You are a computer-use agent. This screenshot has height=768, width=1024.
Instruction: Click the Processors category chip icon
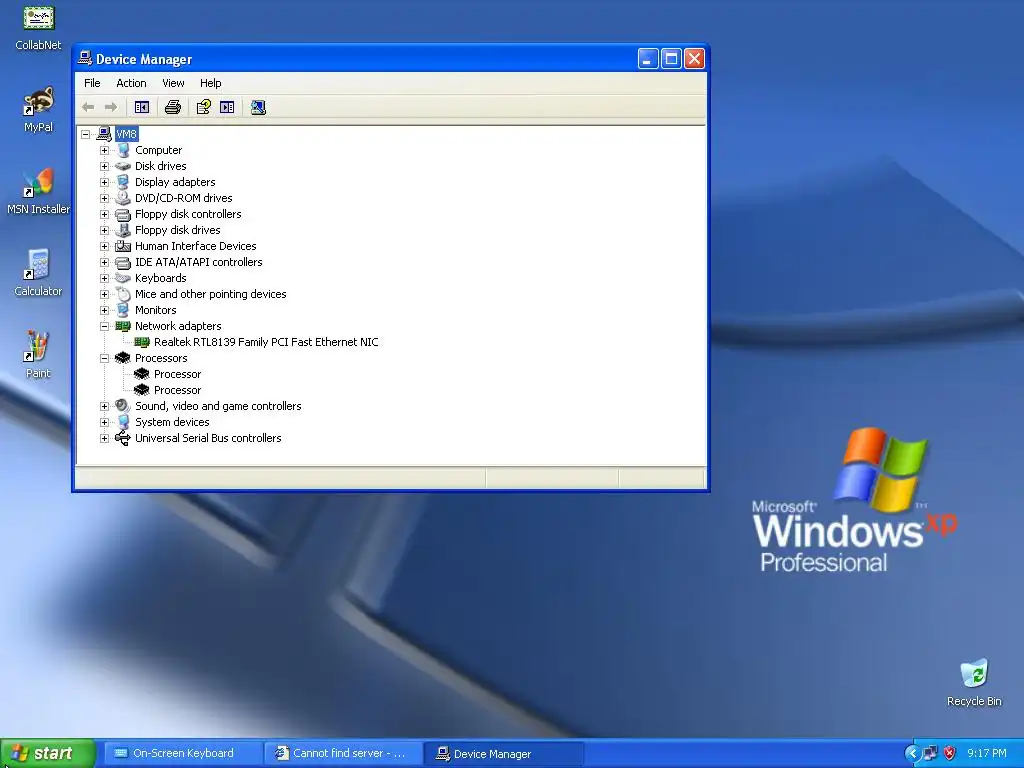[123, 358]
